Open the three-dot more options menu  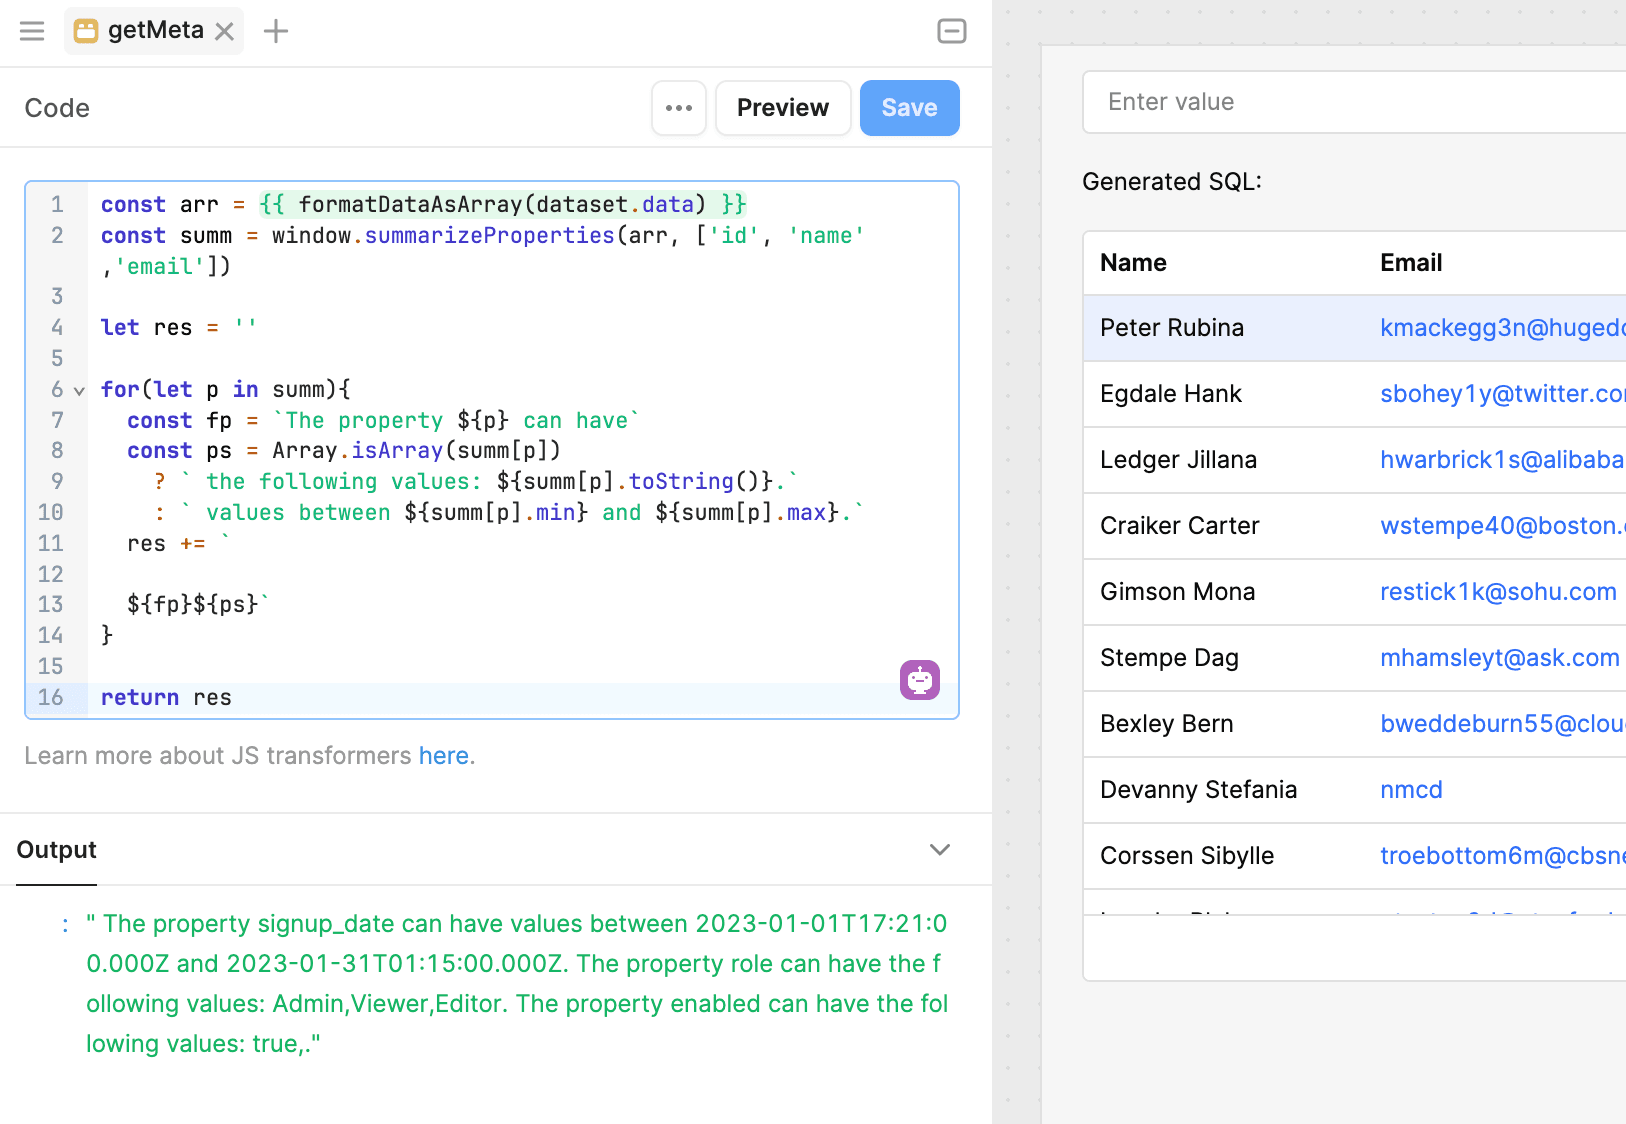tap(679, 108)
